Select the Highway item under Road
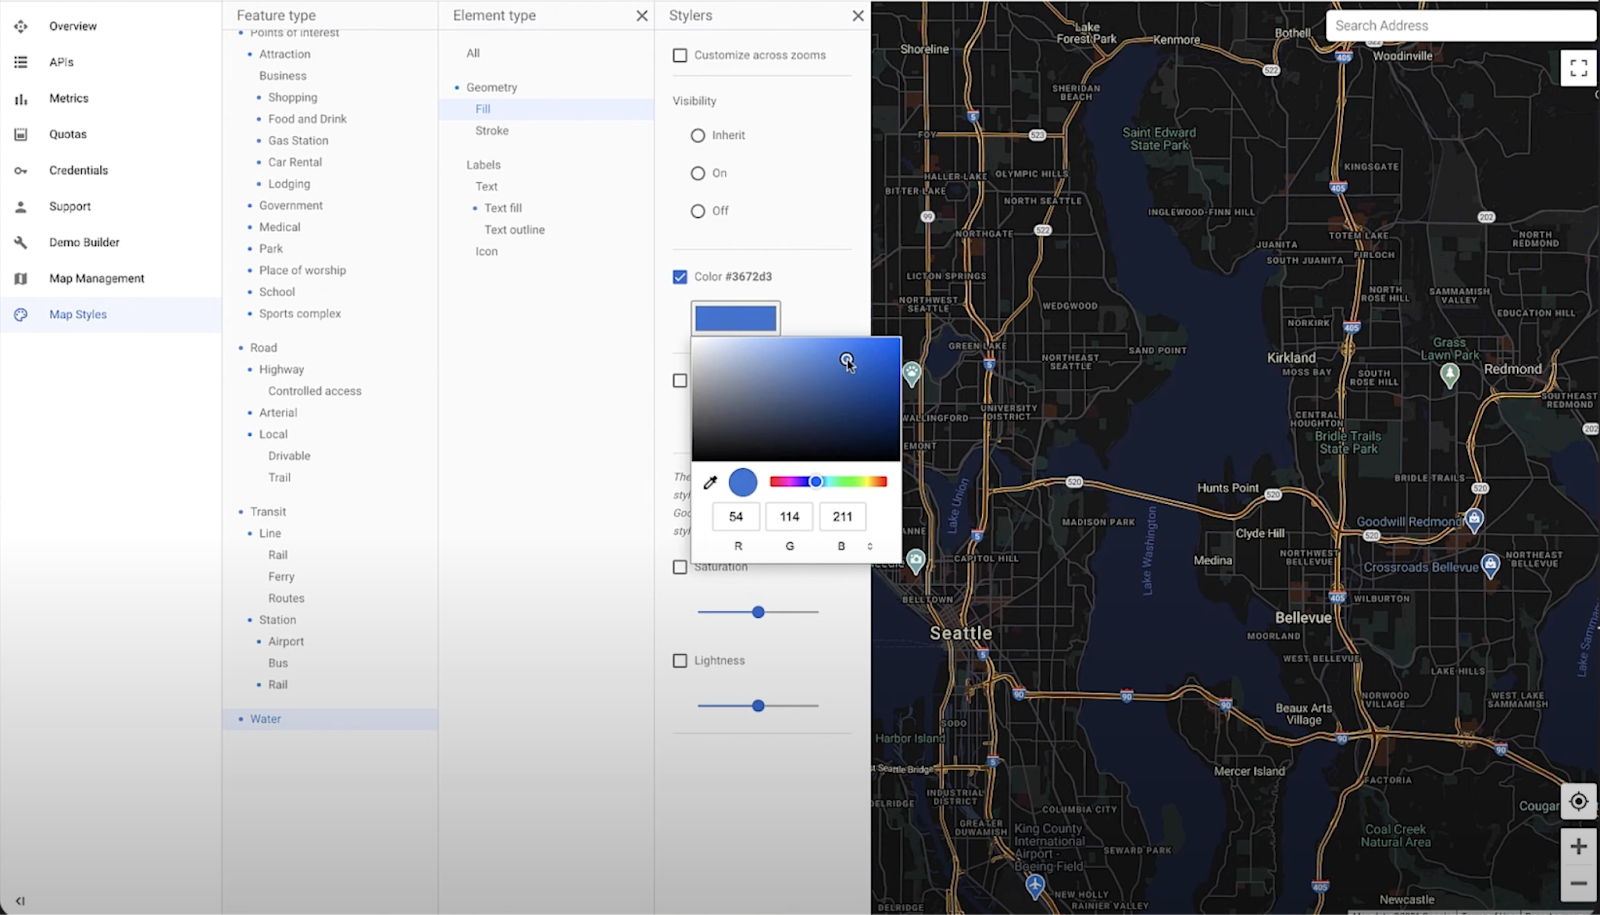 [281, 369]
